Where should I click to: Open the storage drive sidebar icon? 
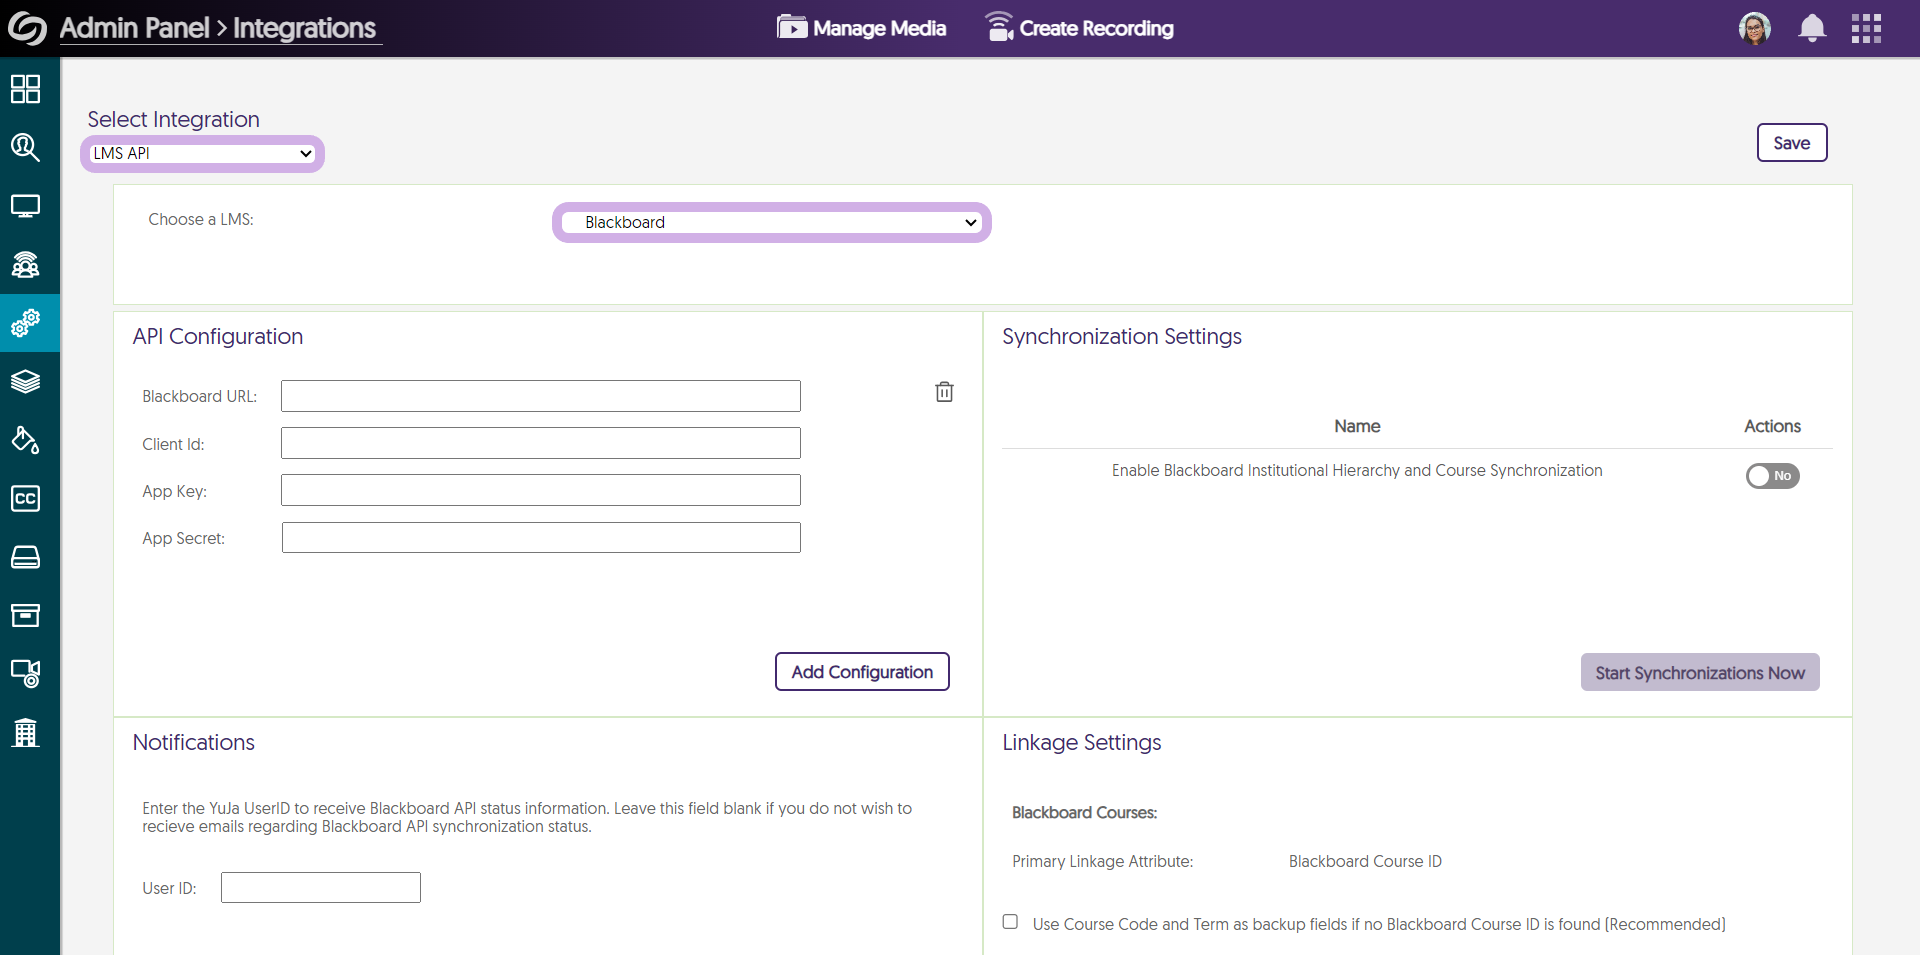26,557
